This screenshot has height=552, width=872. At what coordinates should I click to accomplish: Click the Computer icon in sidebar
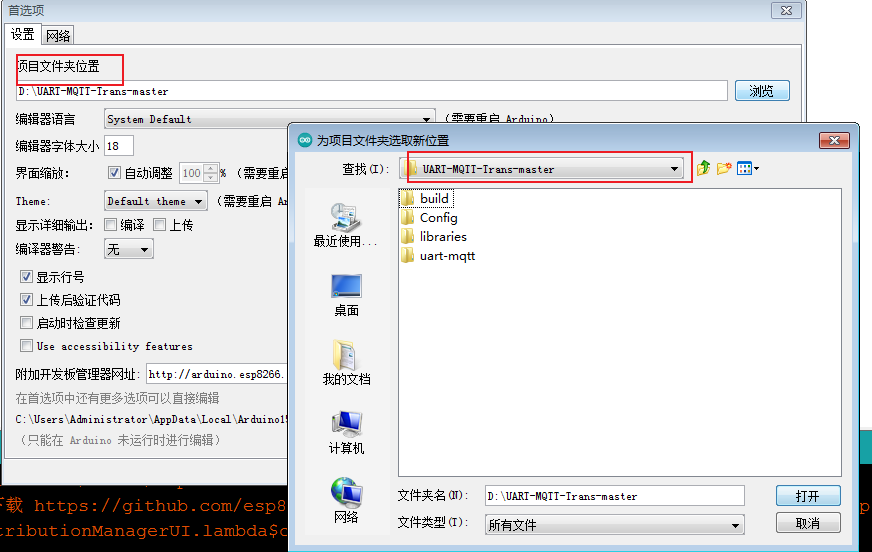[x=346, y=430]
